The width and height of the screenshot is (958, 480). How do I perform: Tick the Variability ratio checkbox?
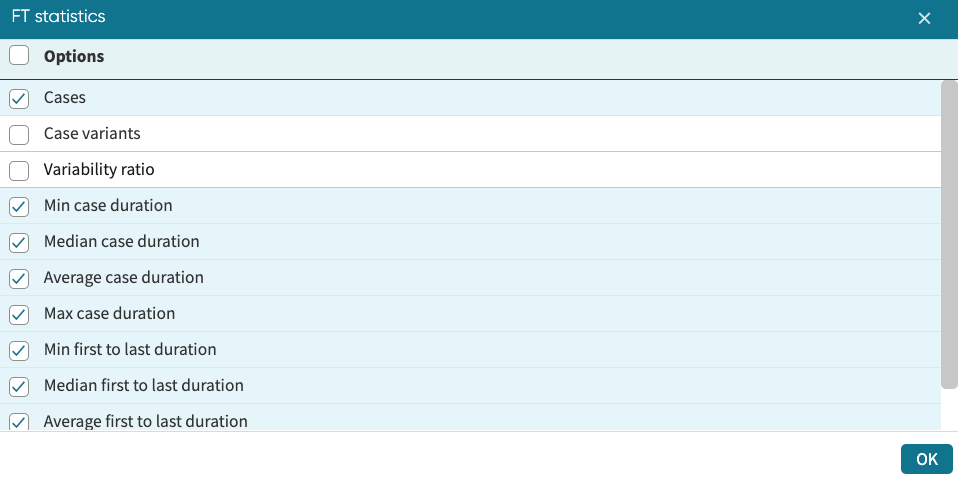[x=19, y=170]
